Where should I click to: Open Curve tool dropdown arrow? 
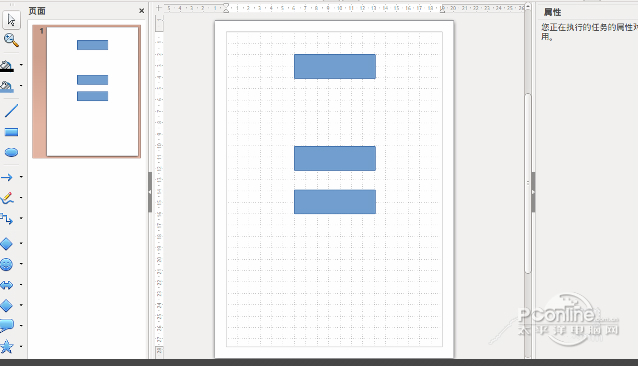(x=21, y=198)
